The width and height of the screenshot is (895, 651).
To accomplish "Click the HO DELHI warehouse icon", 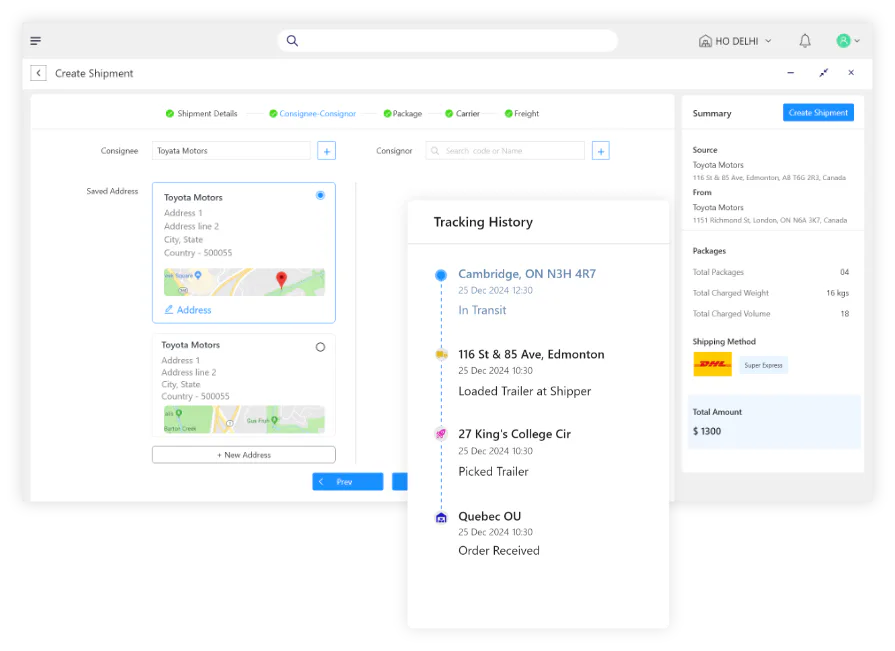I will pos(705,41).
